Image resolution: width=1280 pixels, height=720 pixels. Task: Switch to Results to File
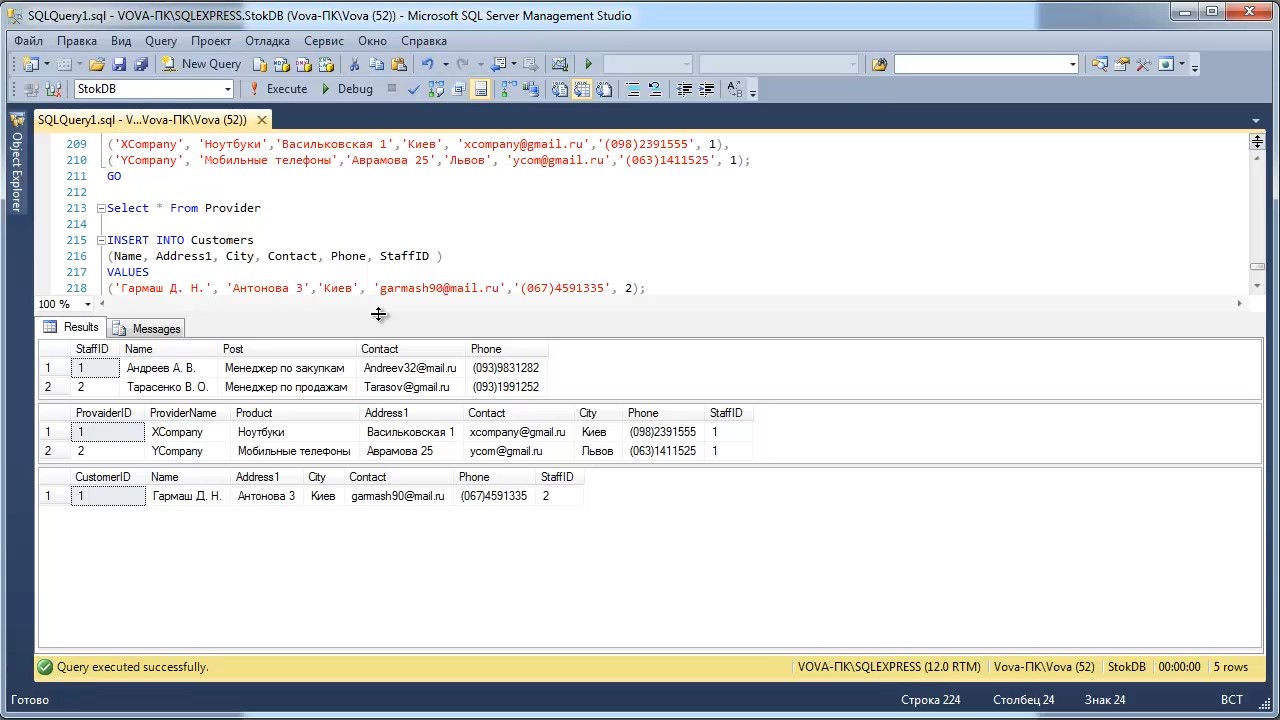click(604, 89)
